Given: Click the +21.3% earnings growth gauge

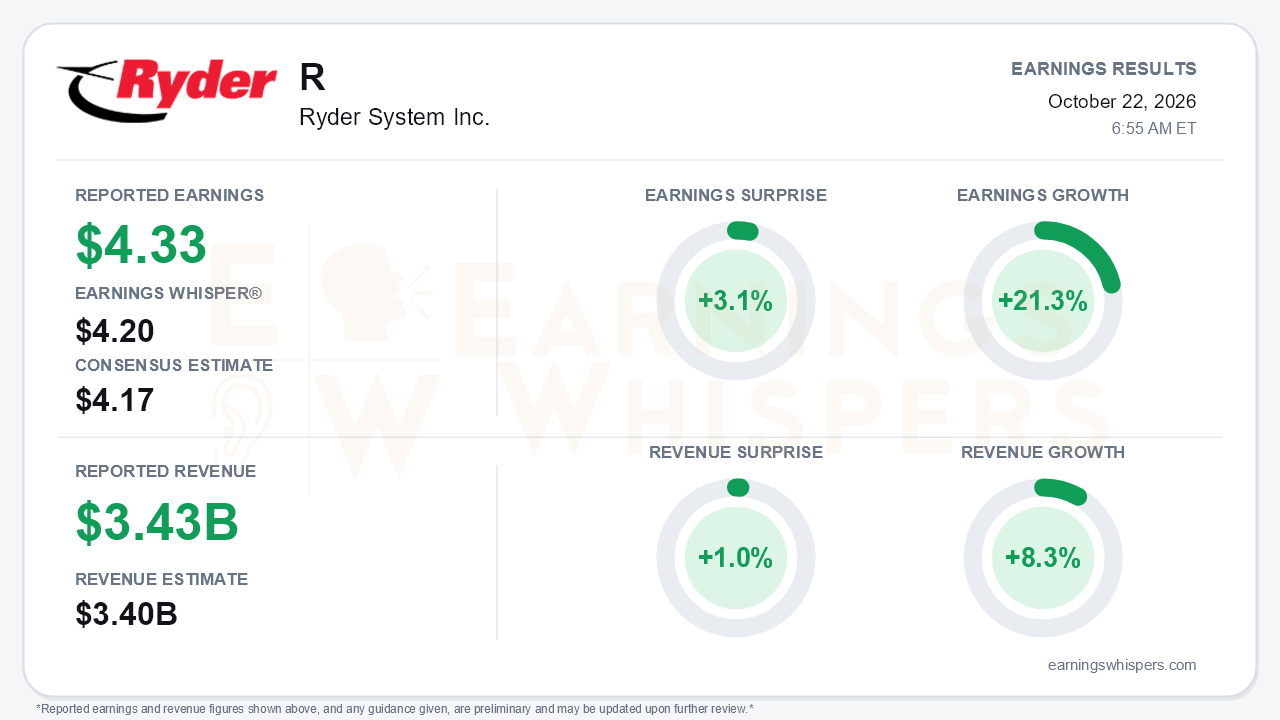Looking at the screenshot, I should tap(1043, 301).
